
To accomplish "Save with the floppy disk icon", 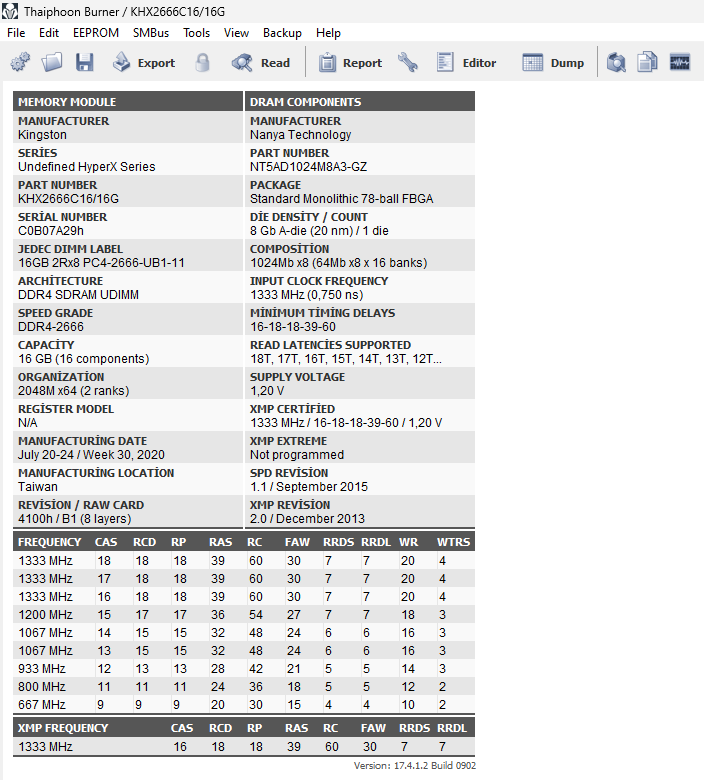I will click(85, 63).
